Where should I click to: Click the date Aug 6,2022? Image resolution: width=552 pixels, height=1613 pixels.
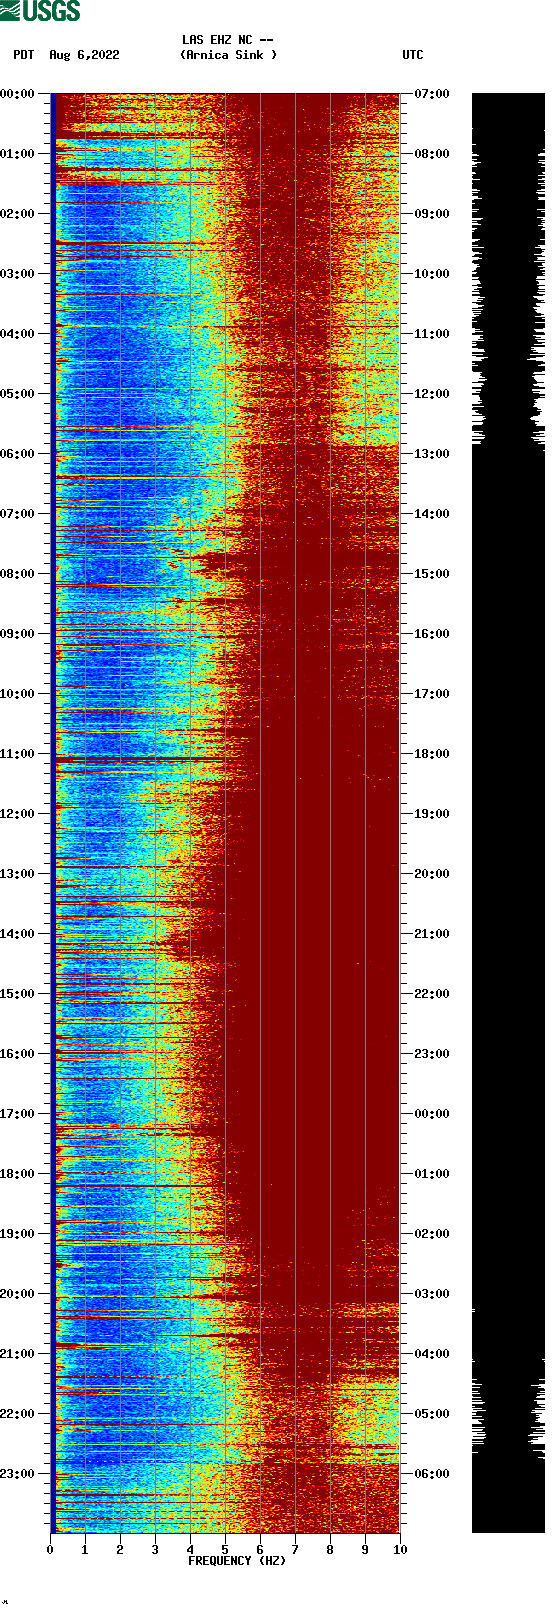84,55
